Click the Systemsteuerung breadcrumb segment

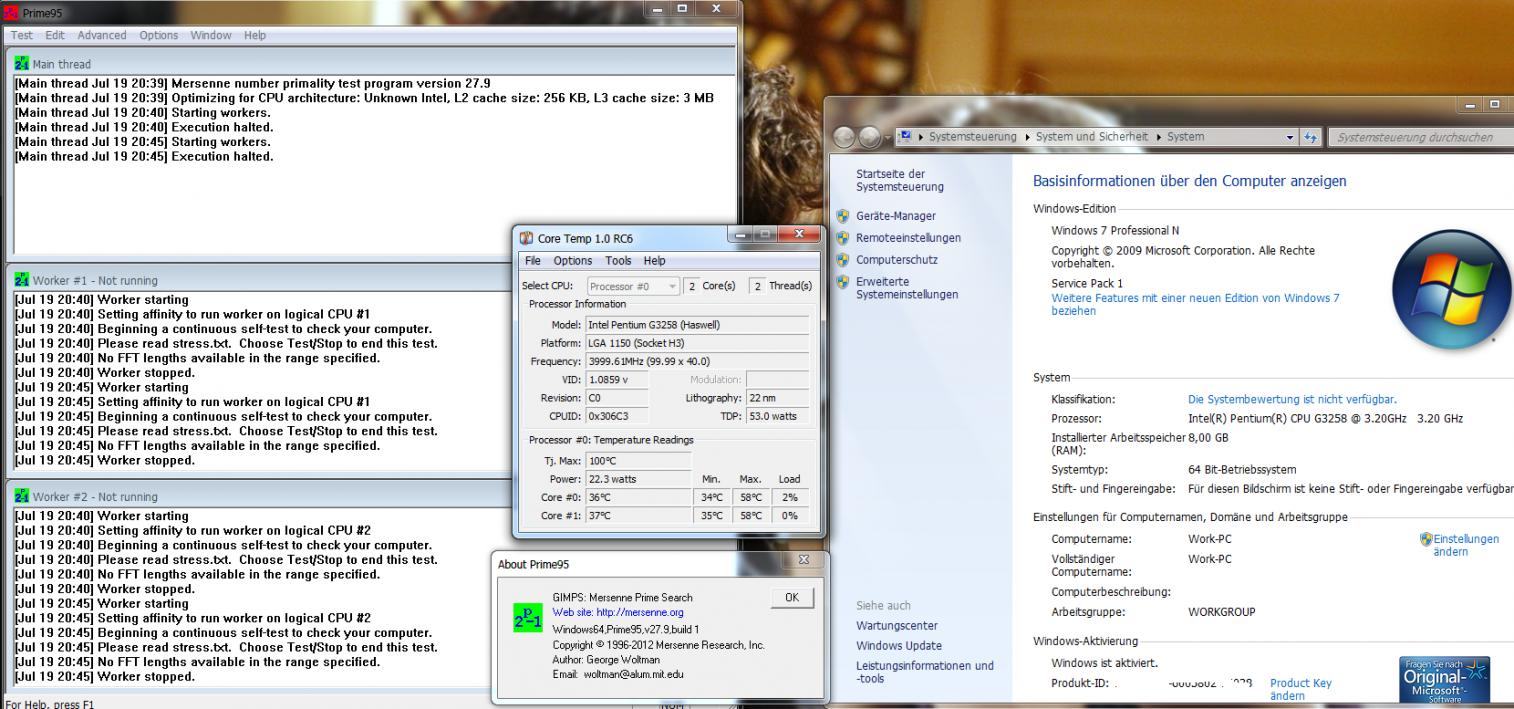coord(972,137)
